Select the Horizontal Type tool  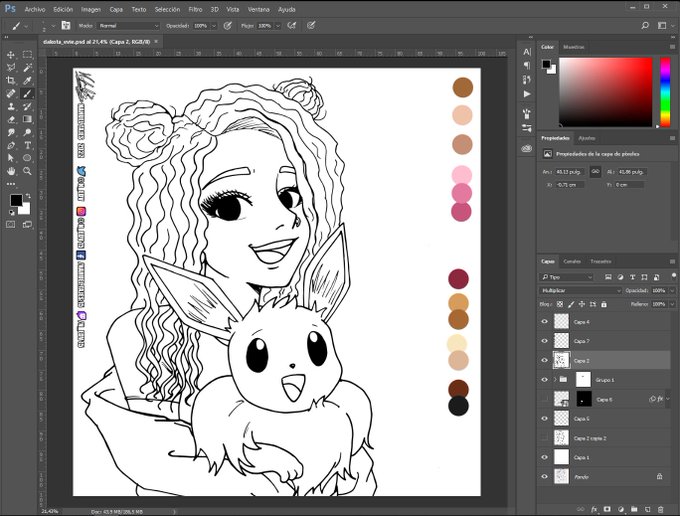click(x=27, y=145)
